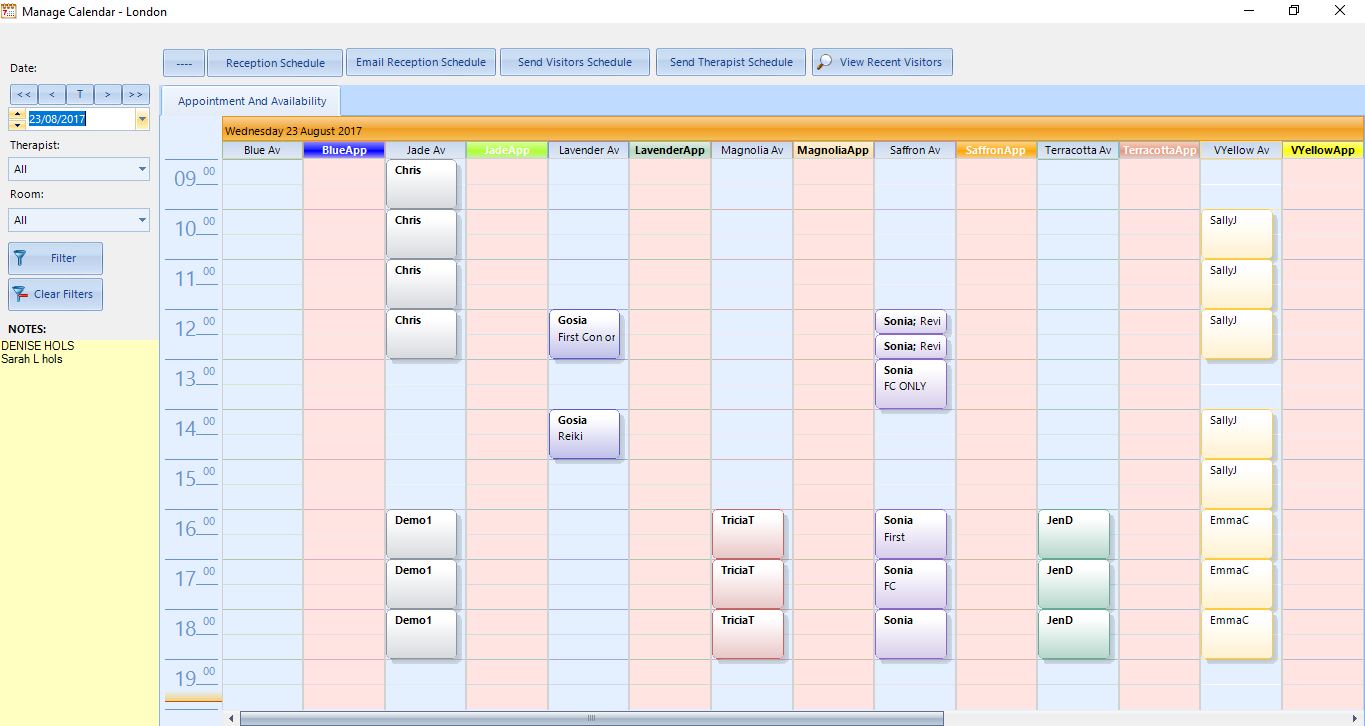This screenshot has height=726, width=1365.
Task: Click the VYellow Av column header
Action: 1241,151
